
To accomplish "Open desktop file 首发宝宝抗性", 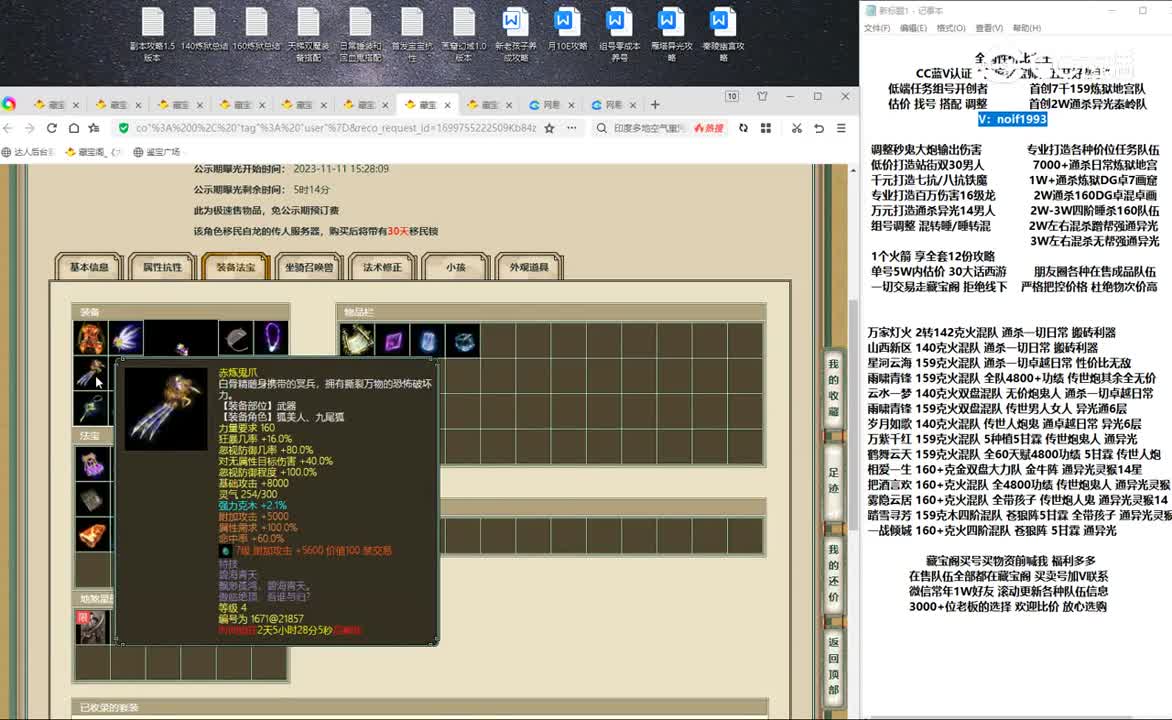I will tap(412, 35).
